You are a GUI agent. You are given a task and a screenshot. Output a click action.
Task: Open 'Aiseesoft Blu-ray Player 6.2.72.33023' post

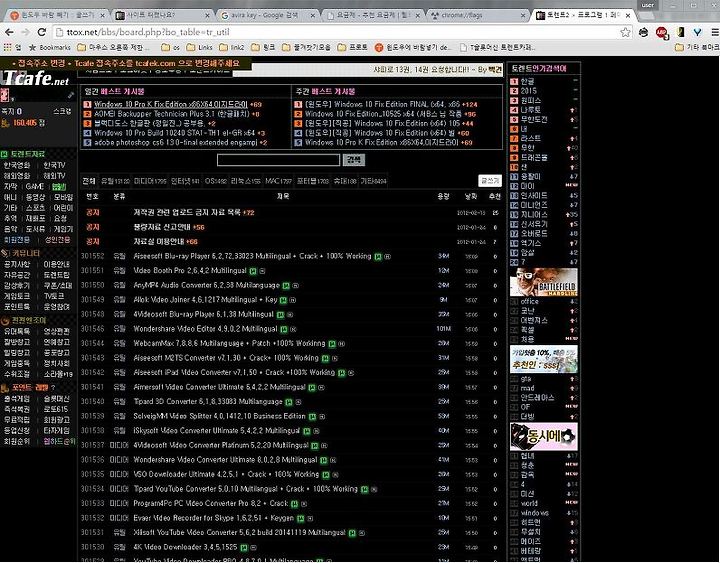(252, 256)
